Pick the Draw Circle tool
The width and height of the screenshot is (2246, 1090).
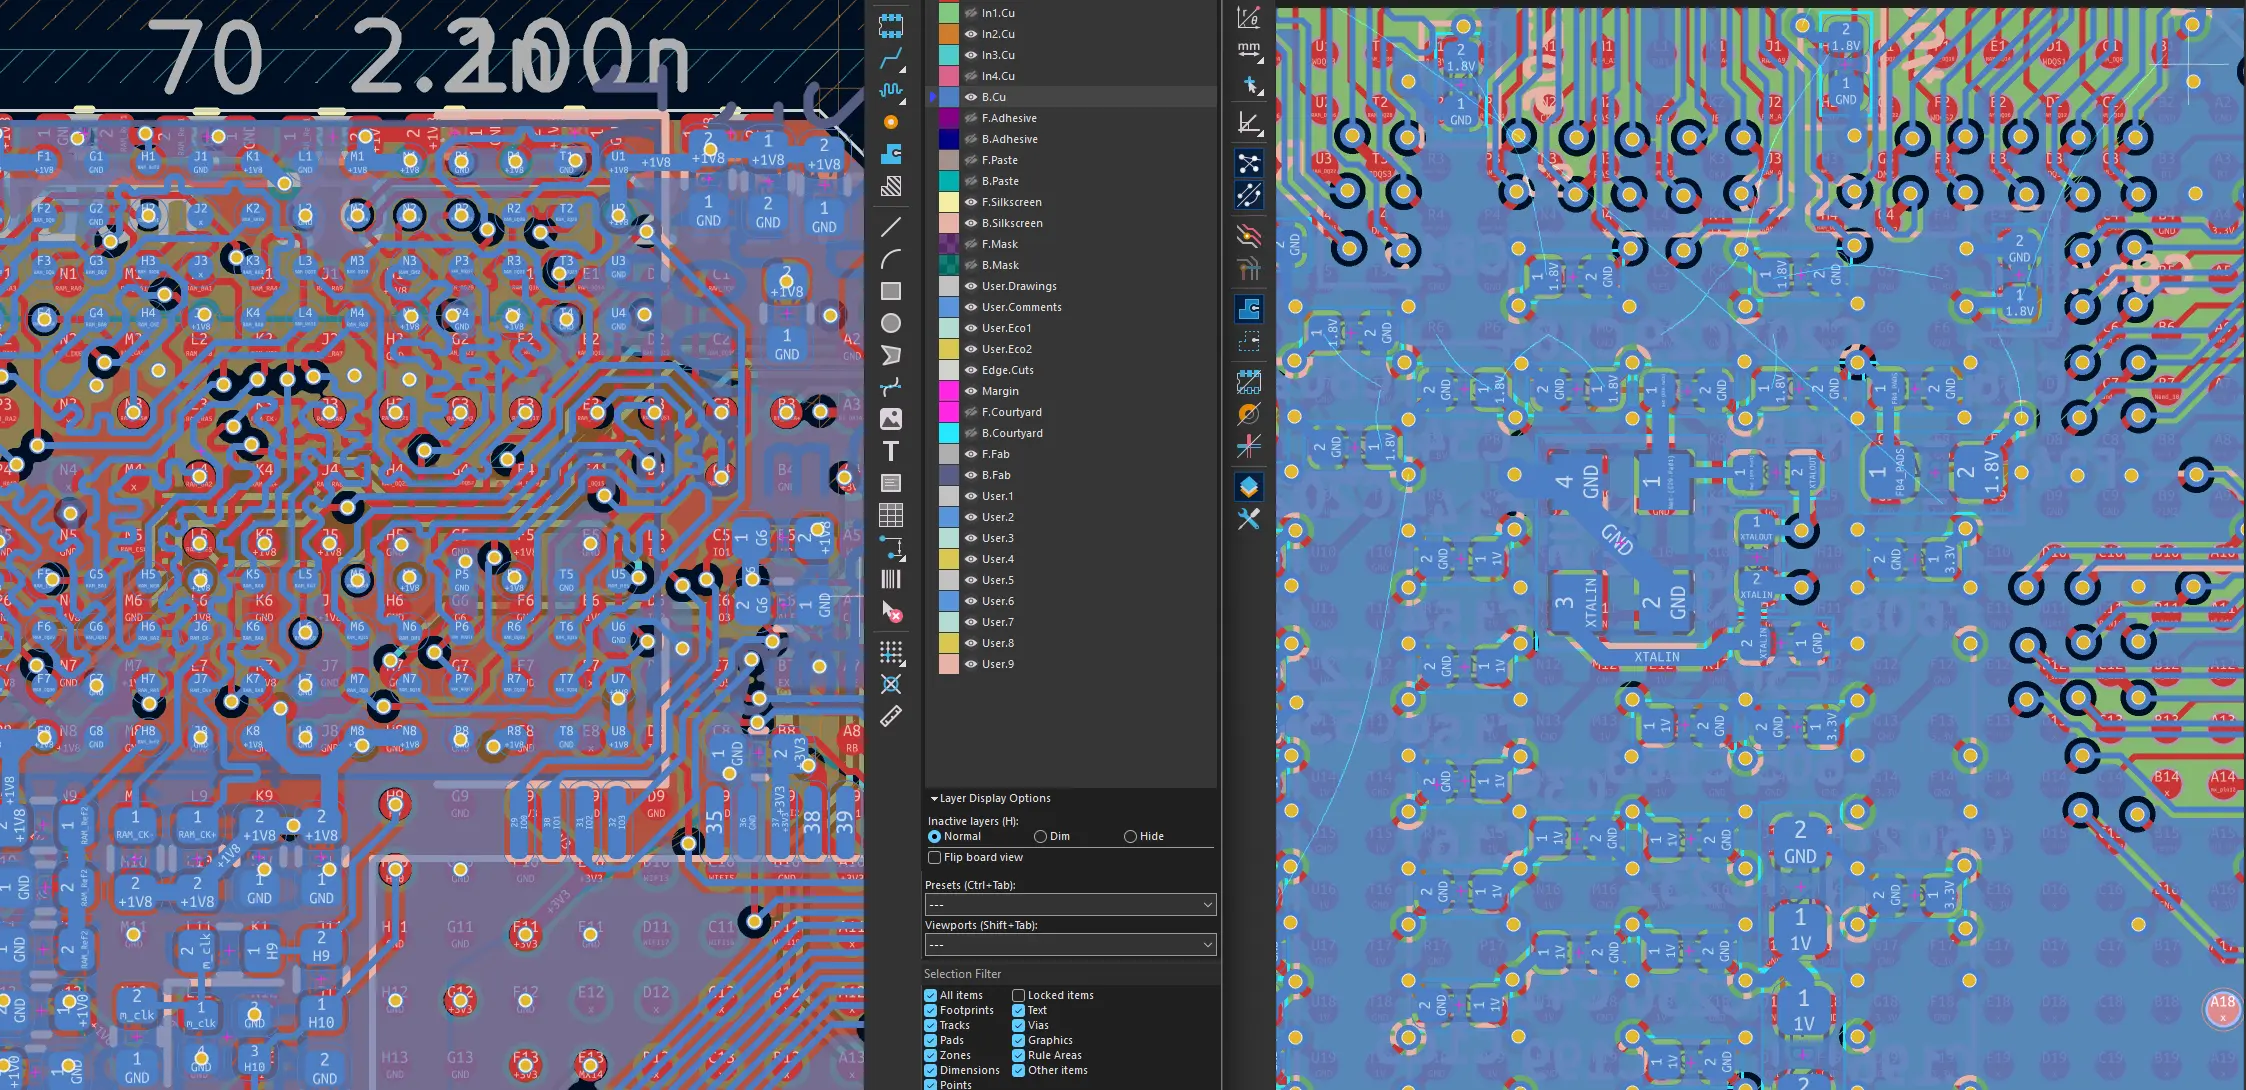[x=891, y=323]
